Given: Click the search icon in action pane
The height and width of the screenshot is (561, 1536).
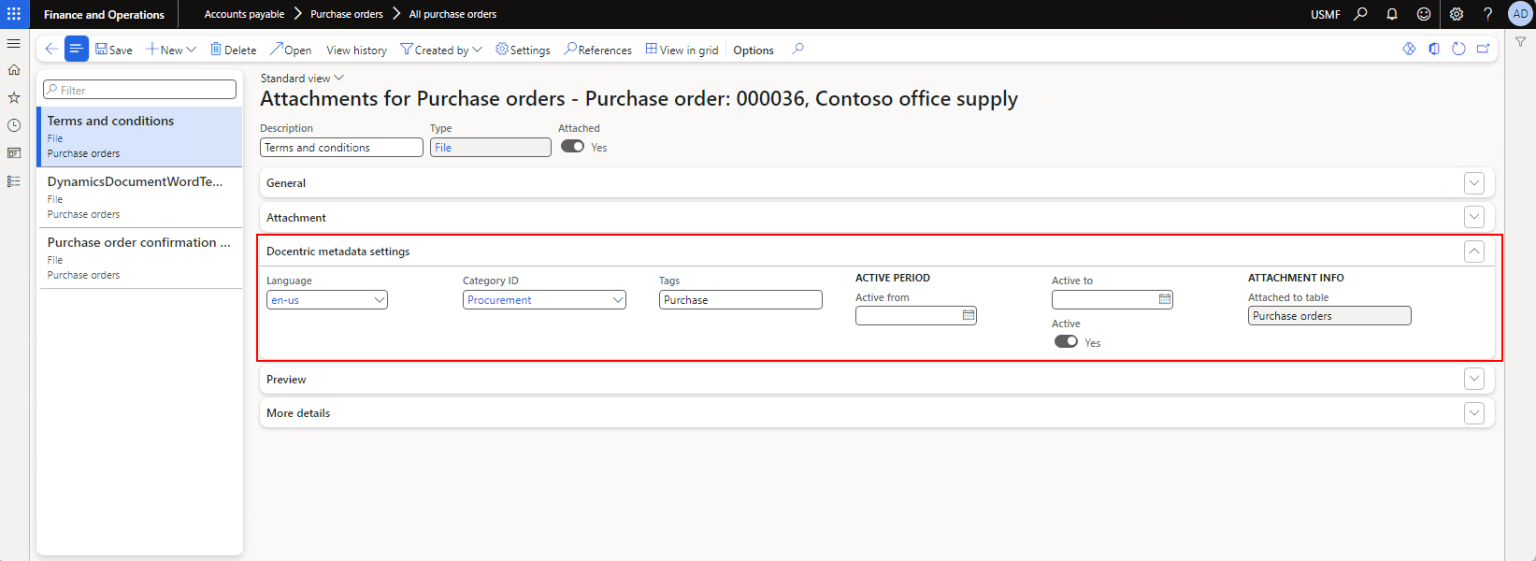Looking at the screenshot, I should coord(798,49).
